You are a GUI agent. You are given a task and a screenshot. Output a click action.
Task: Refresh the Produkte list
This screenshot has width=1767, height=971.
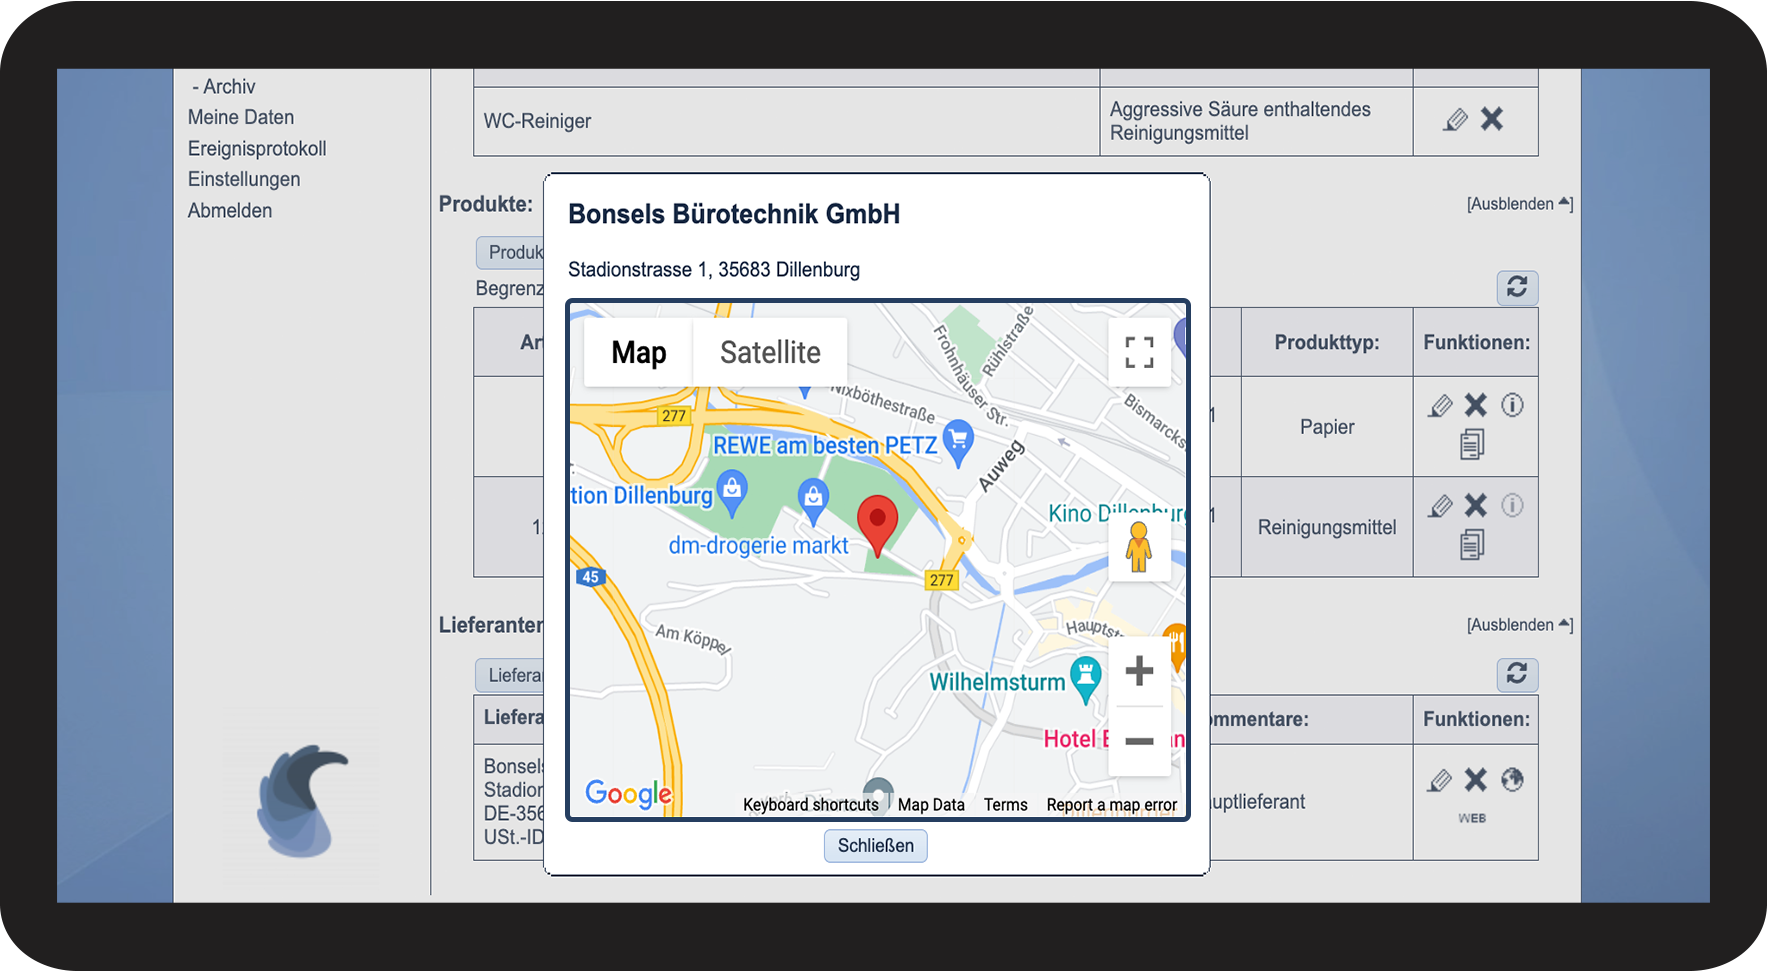(1516, 288)
